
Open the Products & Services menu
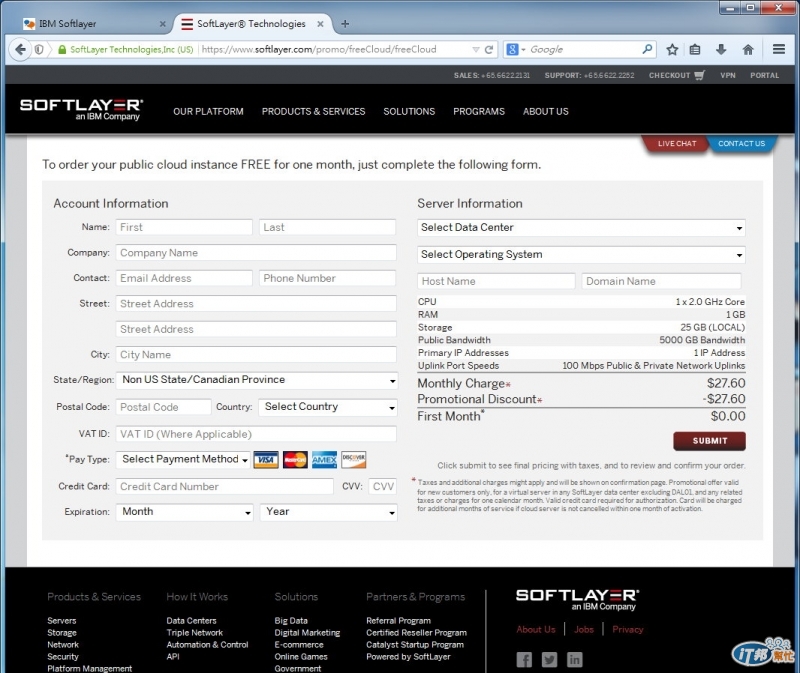pos(313,111)
